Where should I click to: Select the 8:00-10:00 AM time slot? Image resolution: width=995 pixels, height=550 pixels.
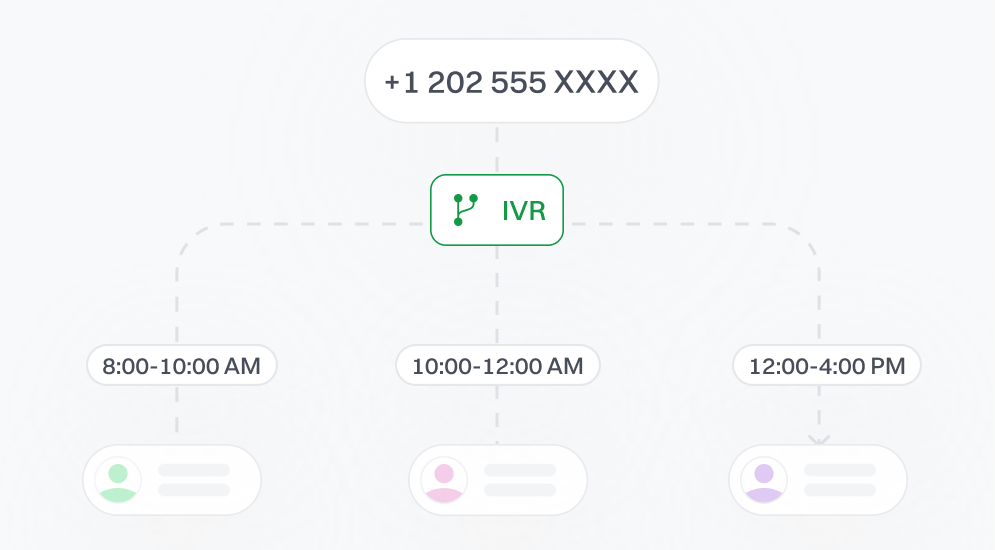point(181,366)
